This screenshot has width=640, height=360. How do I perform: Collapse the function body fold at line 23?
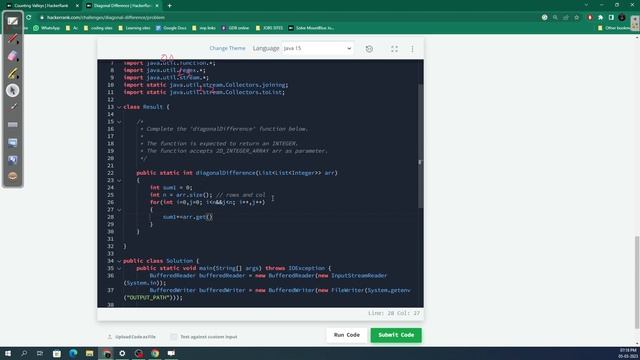click(119, 180)
